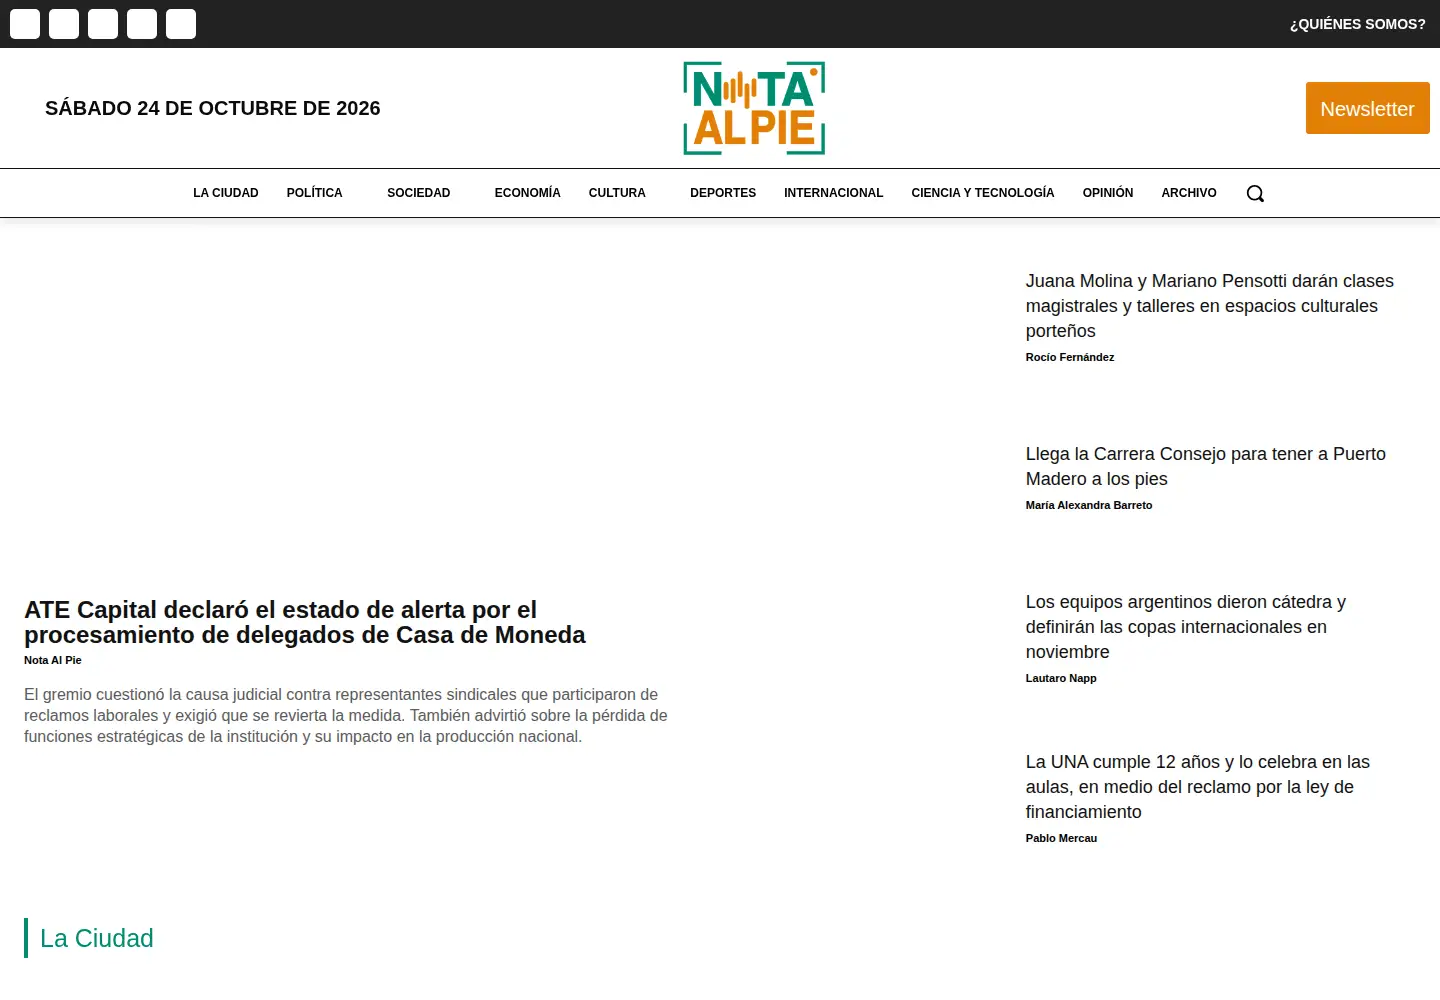Click author name María Alexandra Barreto

[1089, 505]
